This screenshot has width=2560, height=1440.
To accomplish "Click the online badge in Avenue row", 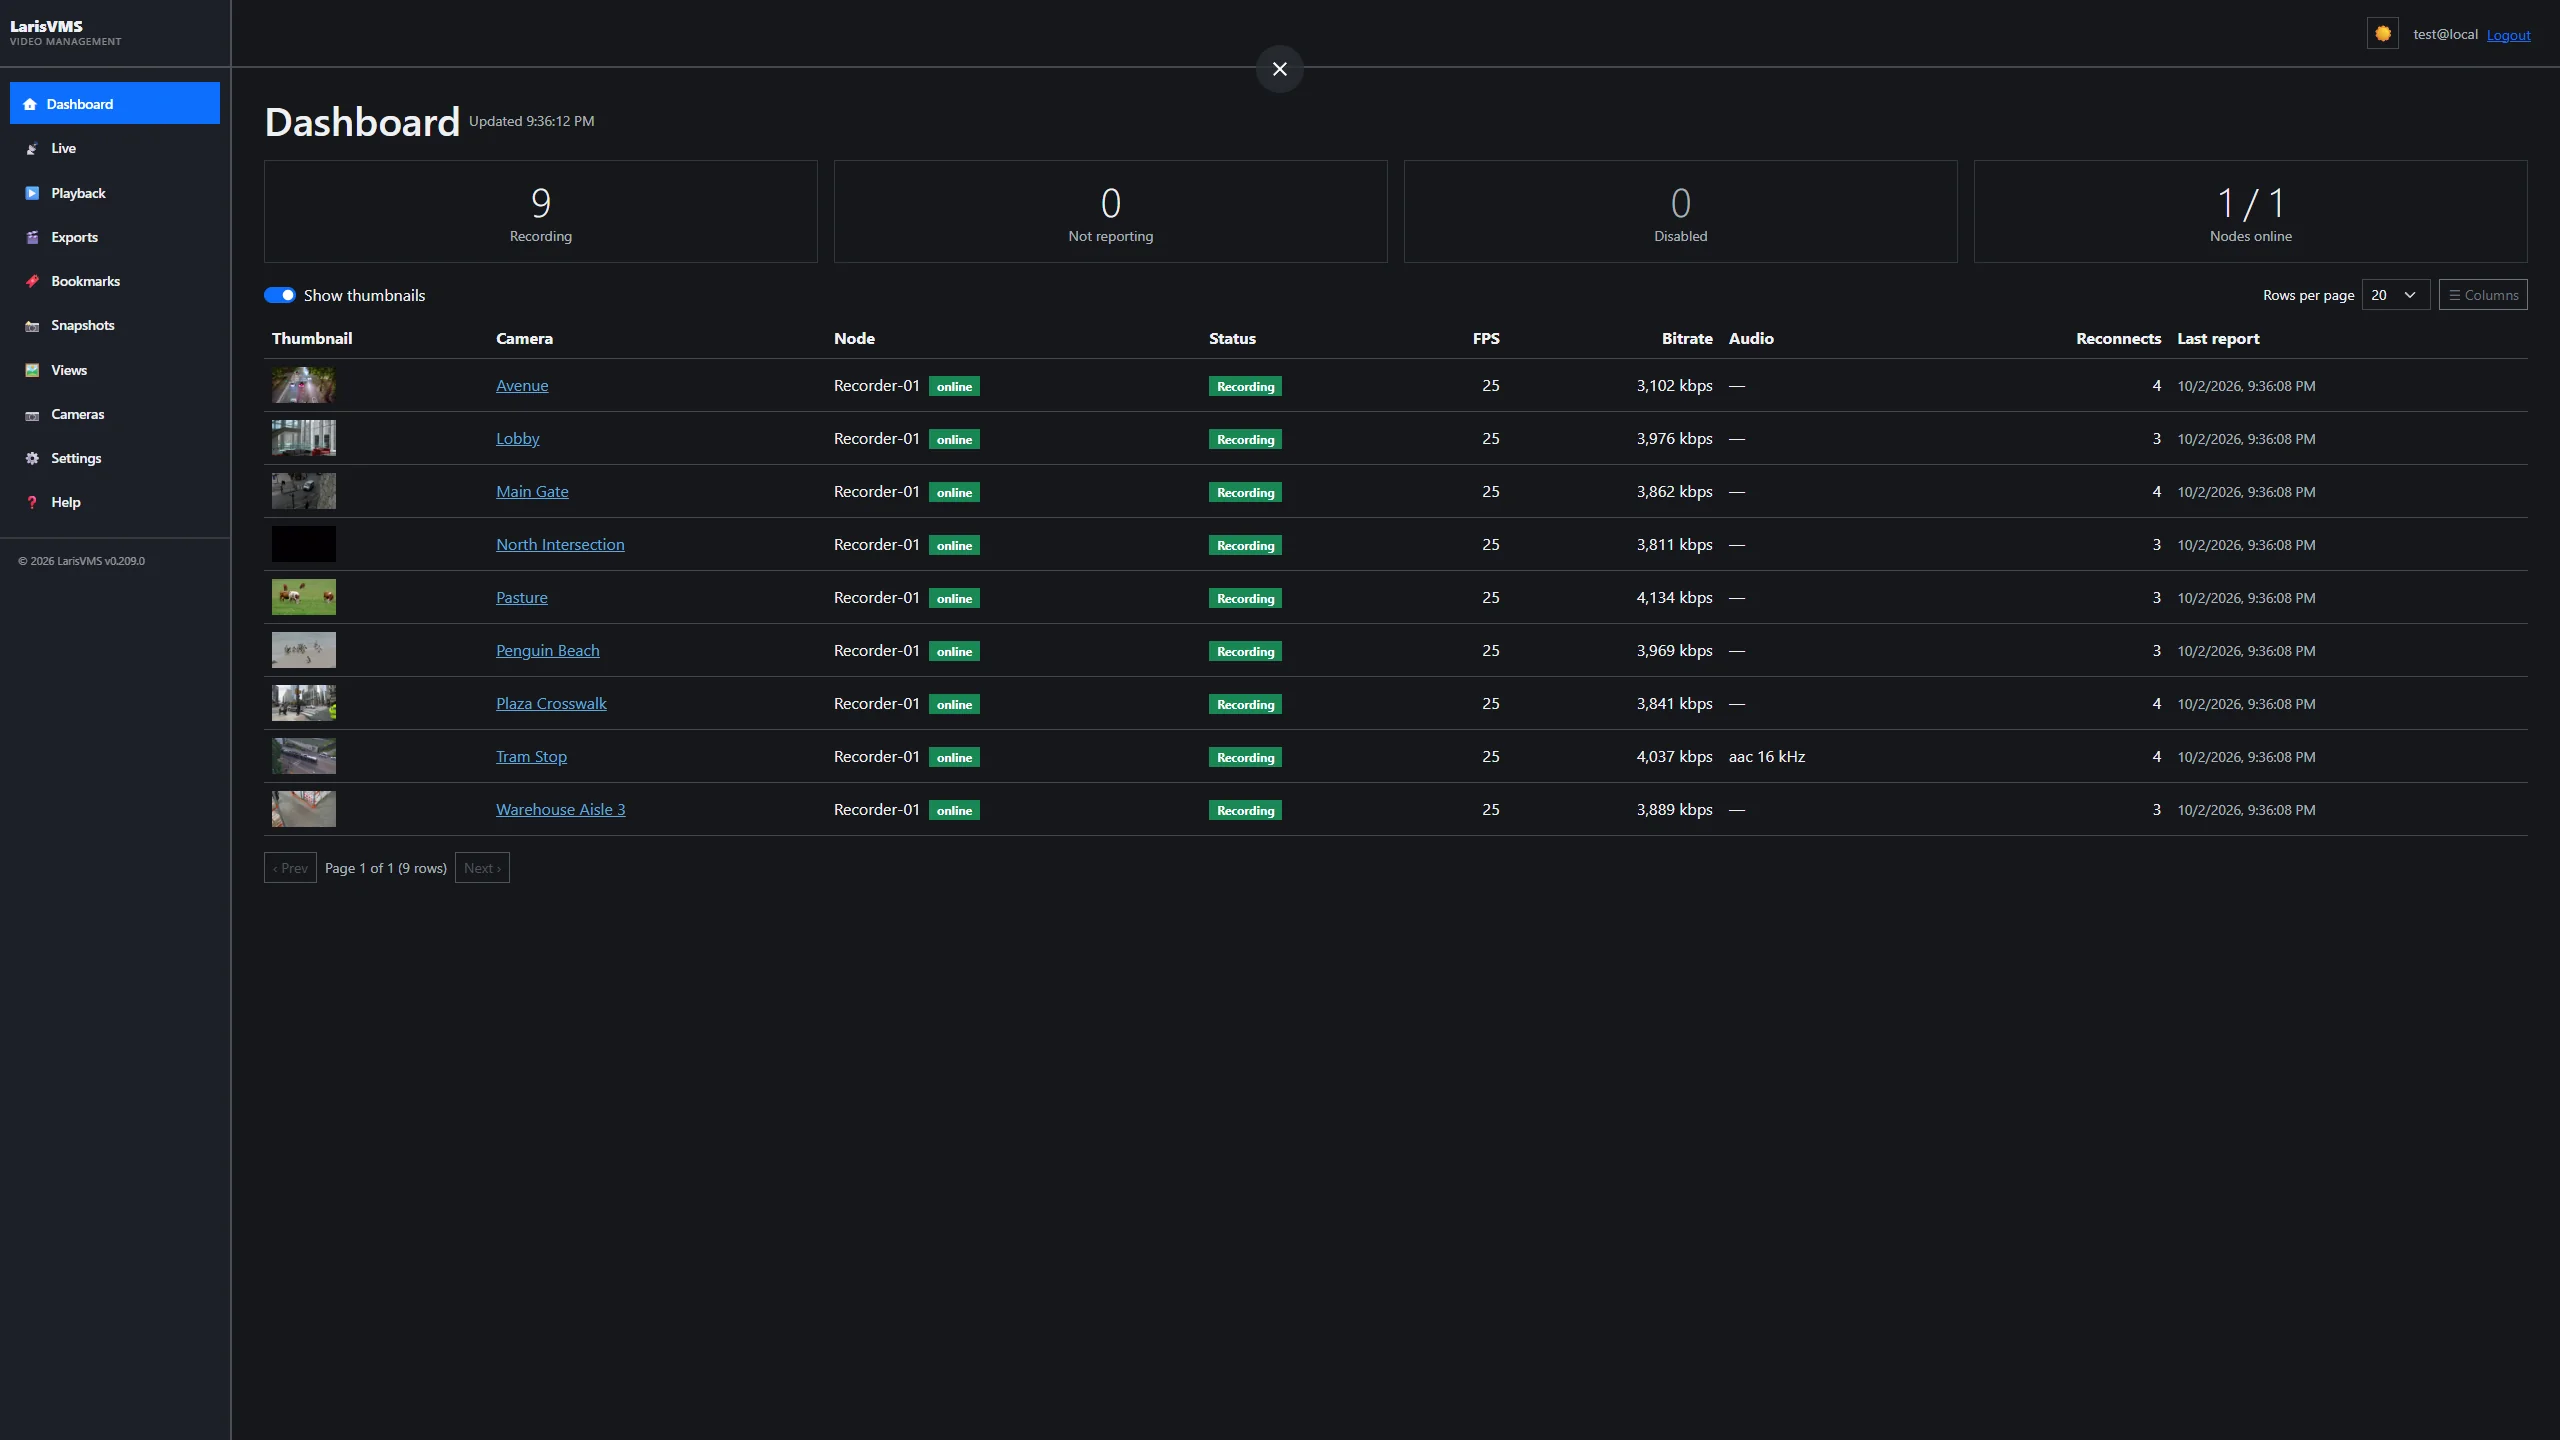I will click(x=954, y=386).
